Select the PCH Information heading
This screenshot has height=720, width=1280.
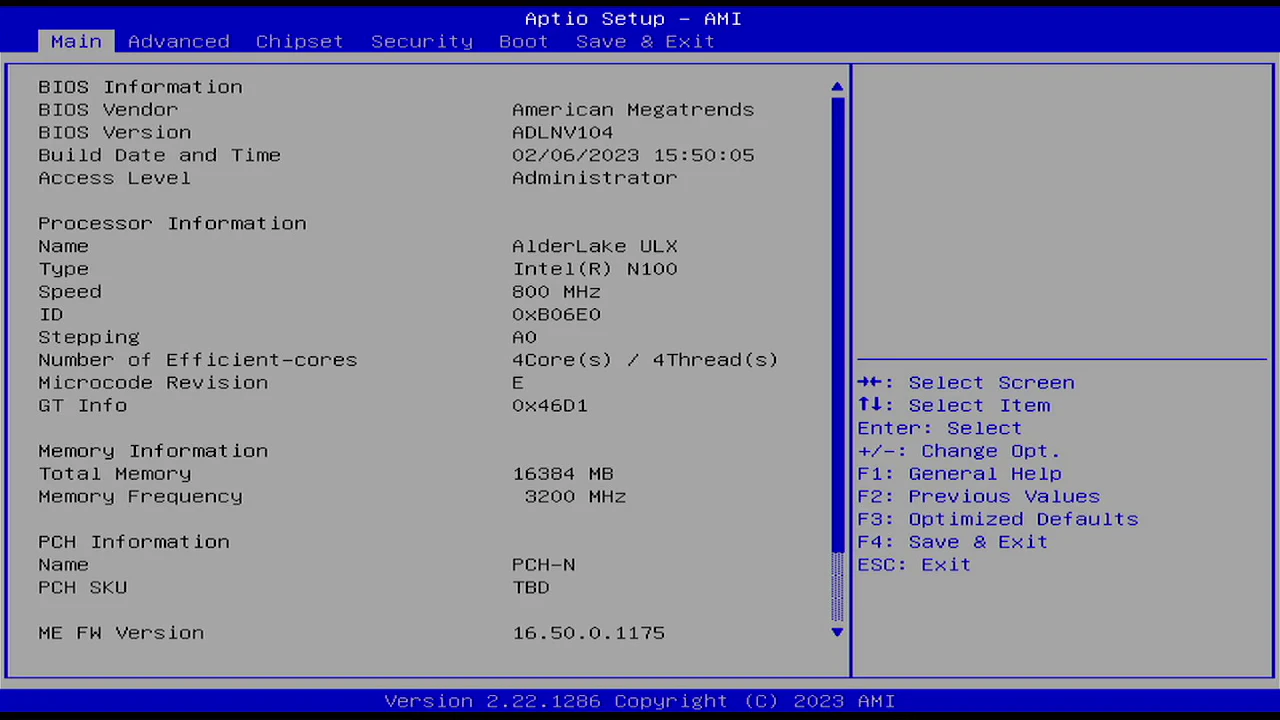click(134, 542)
